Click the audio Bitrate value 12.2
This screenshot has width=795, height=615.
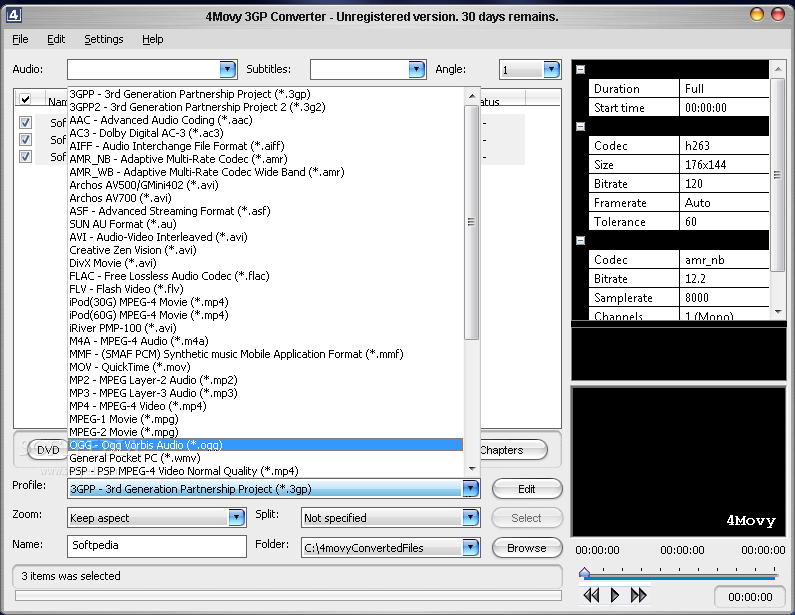724,279
